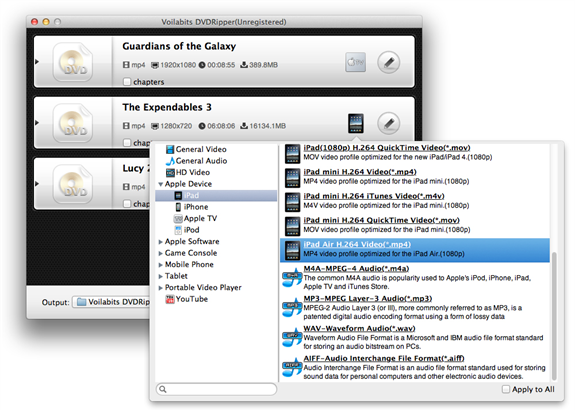Click the iPad mini QuickTime mov icon
The width and height of the screenshot is (575, 411).
[292, 226]
